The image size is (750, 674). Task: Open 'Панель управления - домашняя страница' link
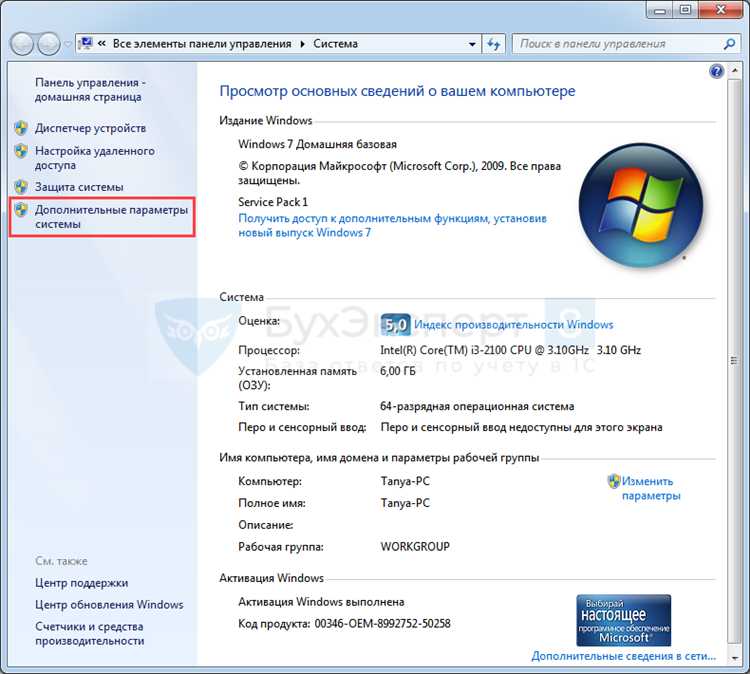(x=90, y=89)
